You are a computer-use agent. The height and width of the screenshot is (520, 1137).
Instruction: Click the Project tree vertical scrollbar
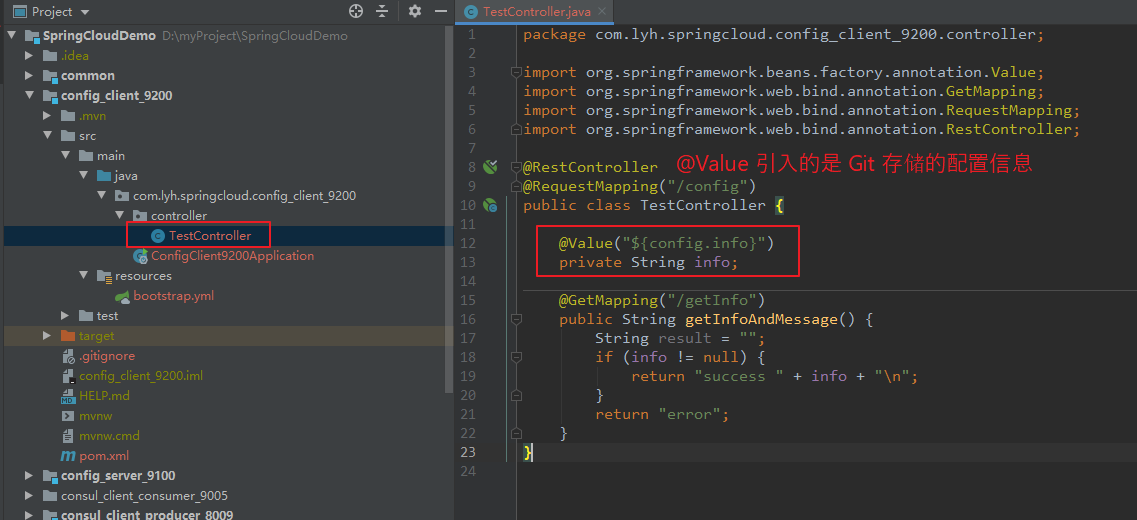click(x=450, y=210)
